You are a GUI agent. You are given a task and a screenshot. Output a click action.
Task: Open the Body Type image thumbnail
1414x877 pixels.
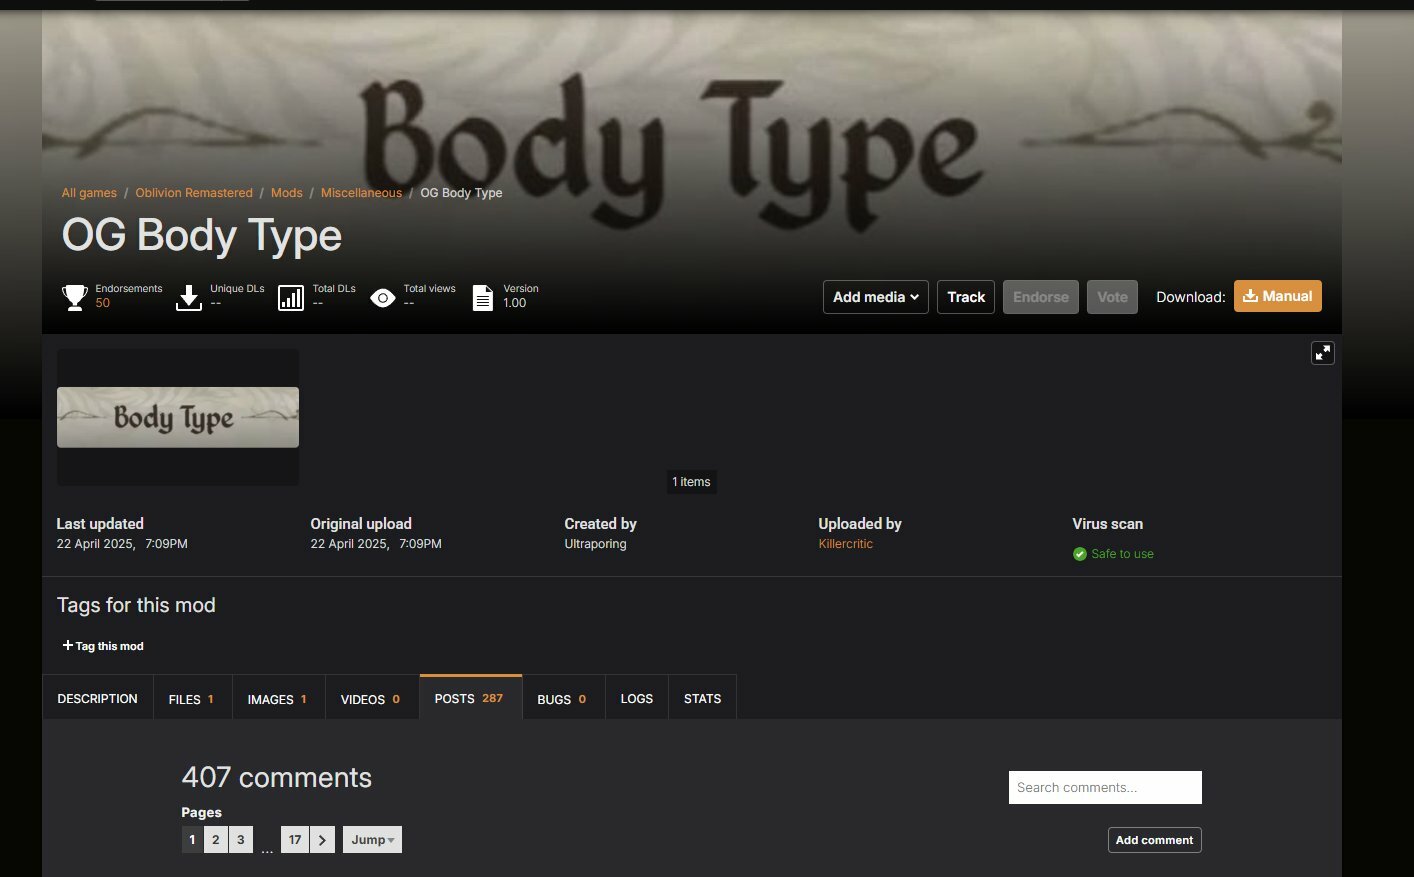pyautogui.click(x=178, y=417)
